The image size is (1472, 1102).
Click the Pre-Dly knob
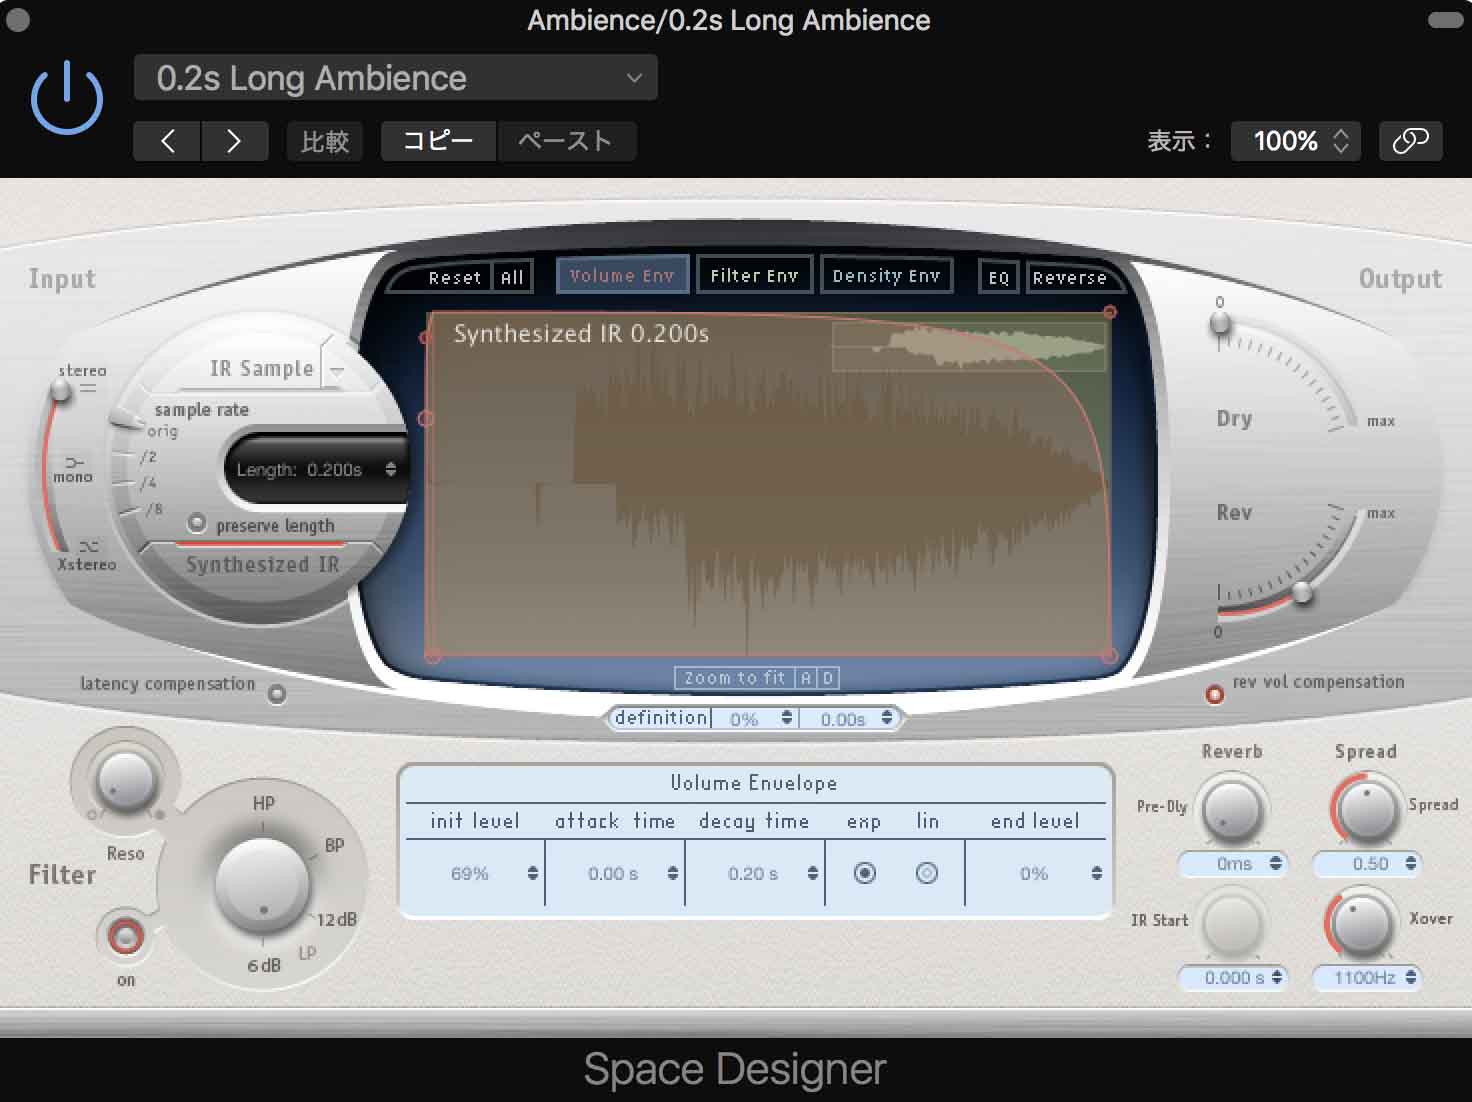(x=1231, y=810)
